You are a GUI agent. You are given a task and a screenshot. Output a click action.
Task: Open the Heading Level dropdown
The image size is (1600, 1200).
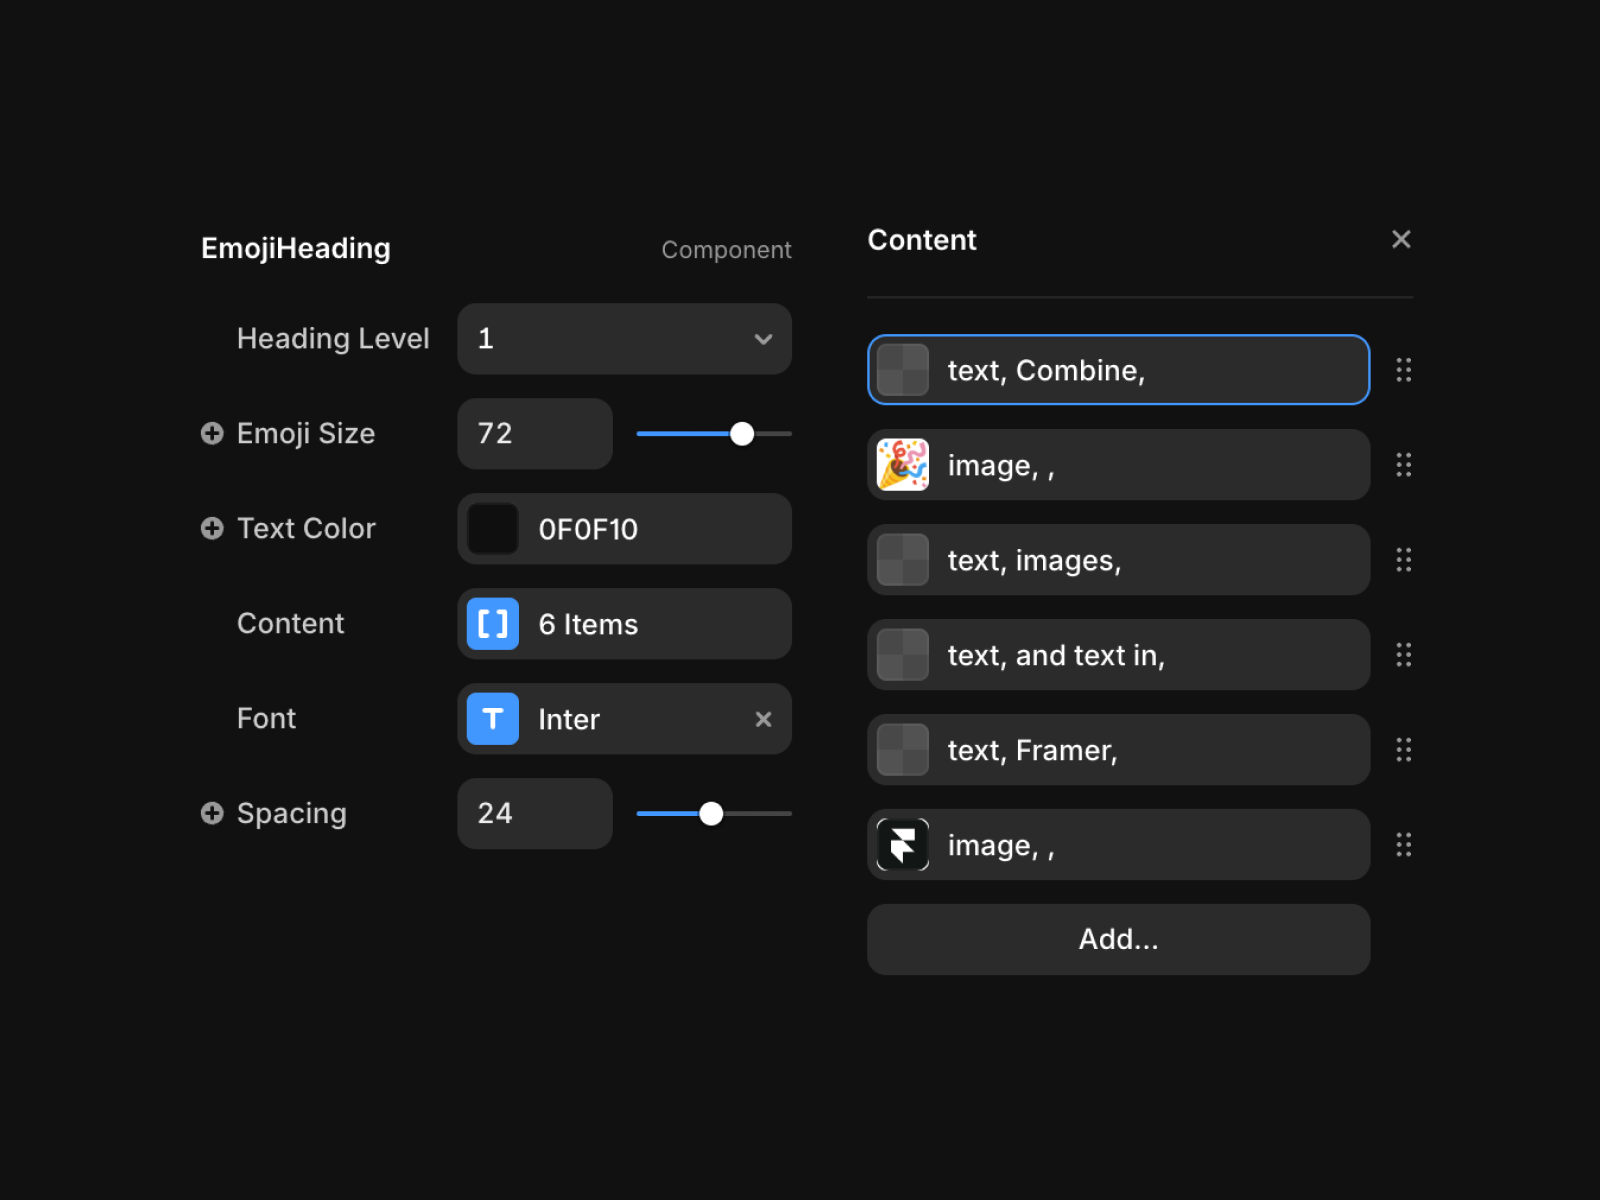[x=624, y=339]
